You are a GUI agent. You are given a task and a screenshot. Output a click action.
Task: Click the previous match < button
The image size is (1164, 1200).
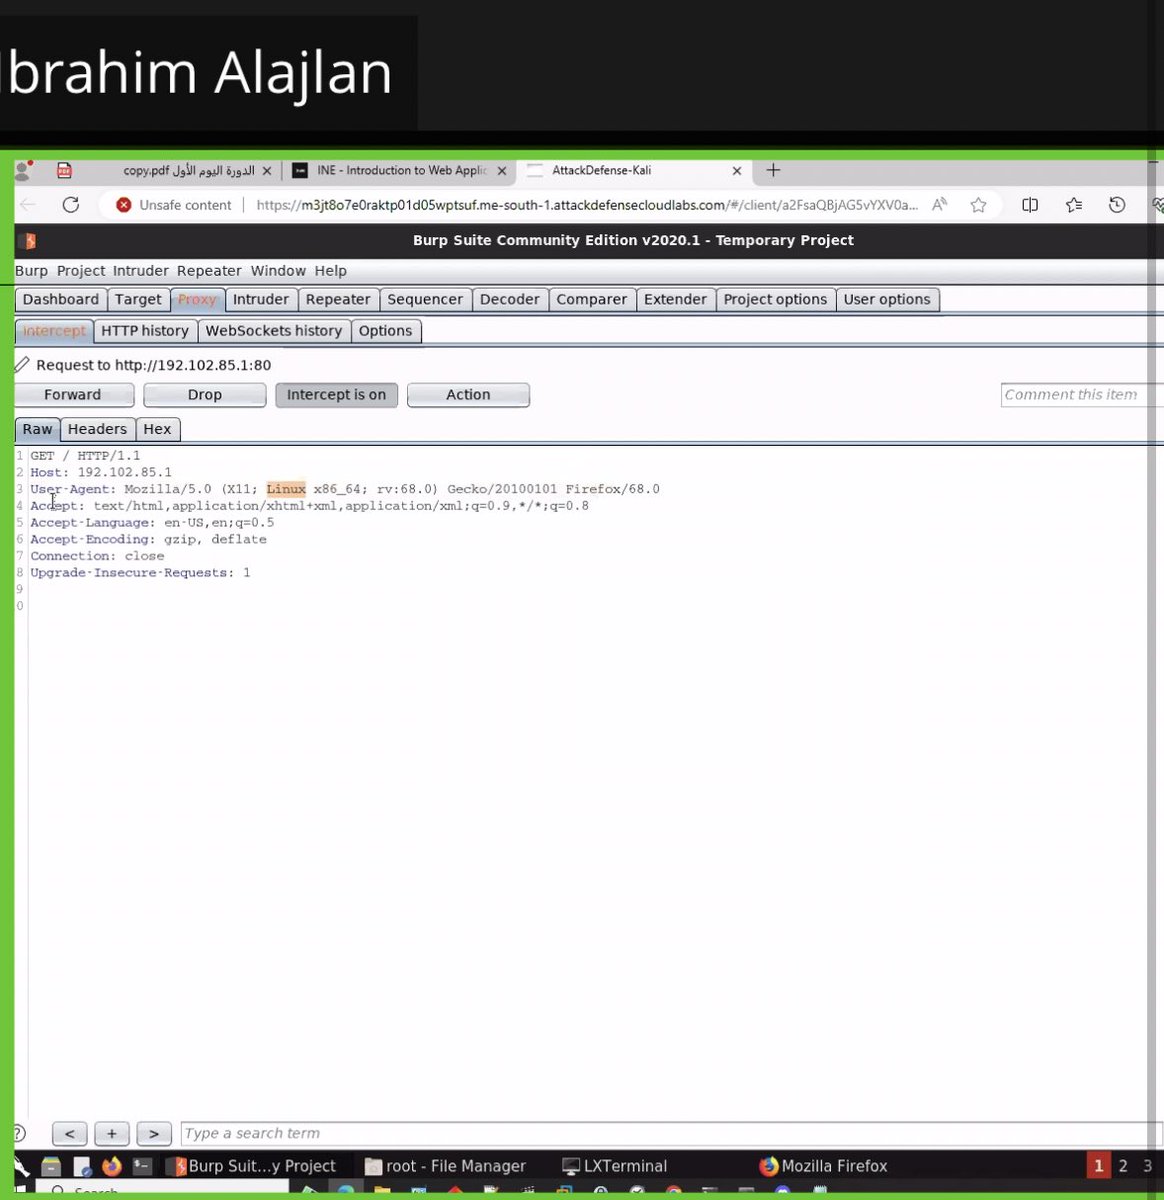[x=69, y=1134]
